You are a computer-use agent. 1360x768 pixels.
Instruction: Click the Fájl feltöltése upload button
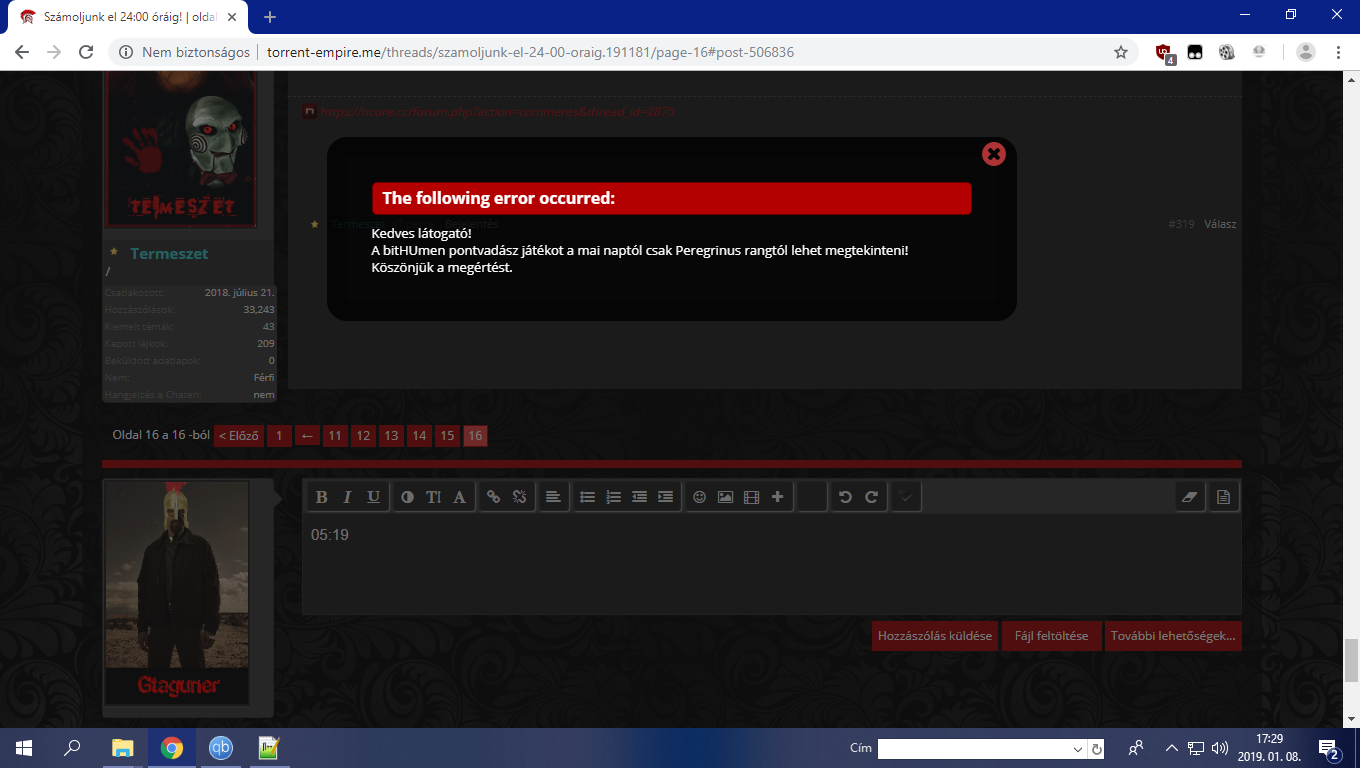(1051, 636)
